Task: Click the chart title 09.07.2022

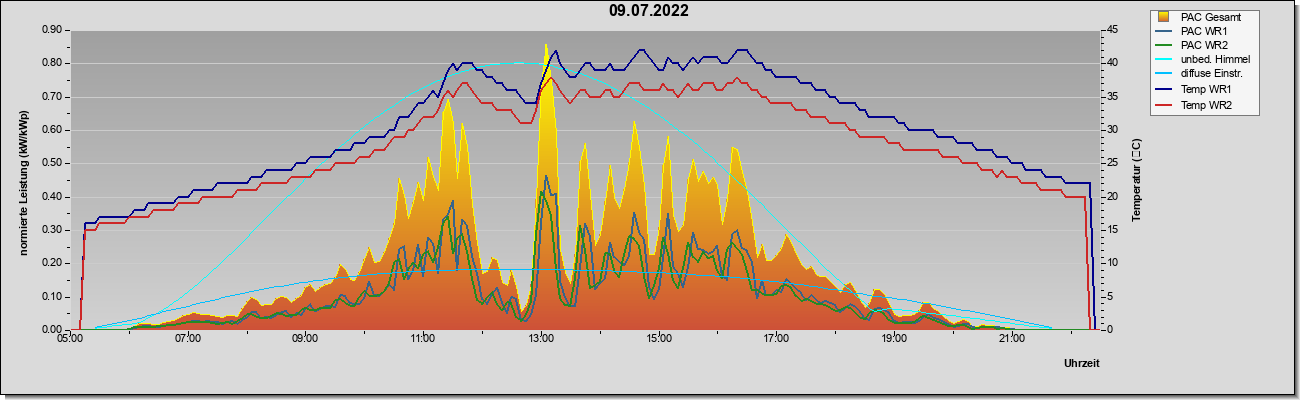Action: point(649,12)
